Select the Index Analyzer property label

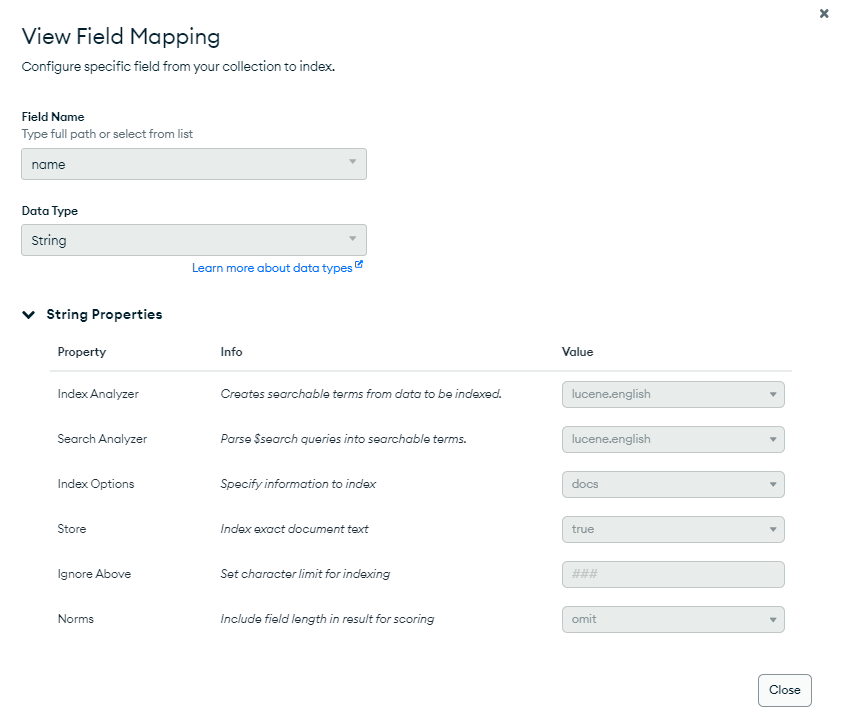[98, 394]
